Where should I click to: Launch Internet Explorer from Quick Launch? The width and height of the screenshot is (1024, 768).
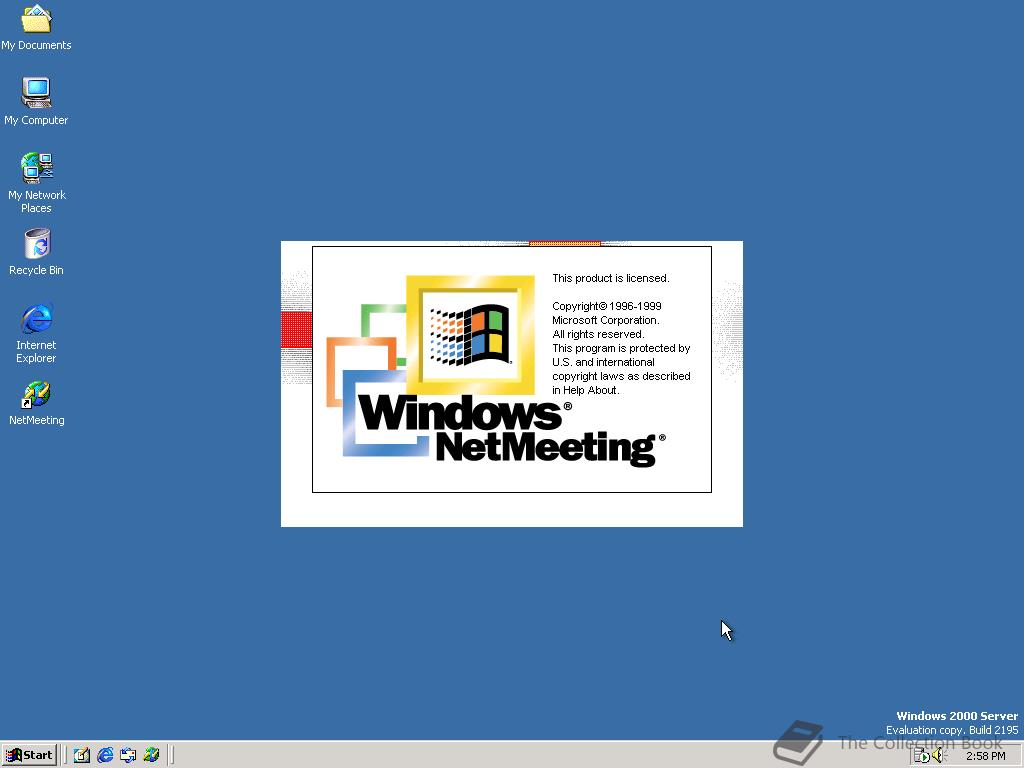(104, 755)
